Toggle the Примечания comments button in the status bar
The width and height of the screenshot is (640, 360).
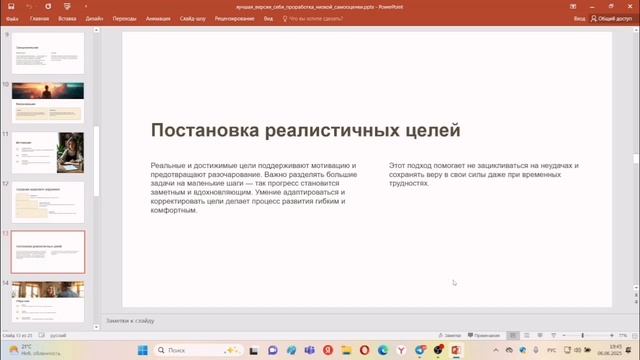pyautogui.click(x=484, y=336)
